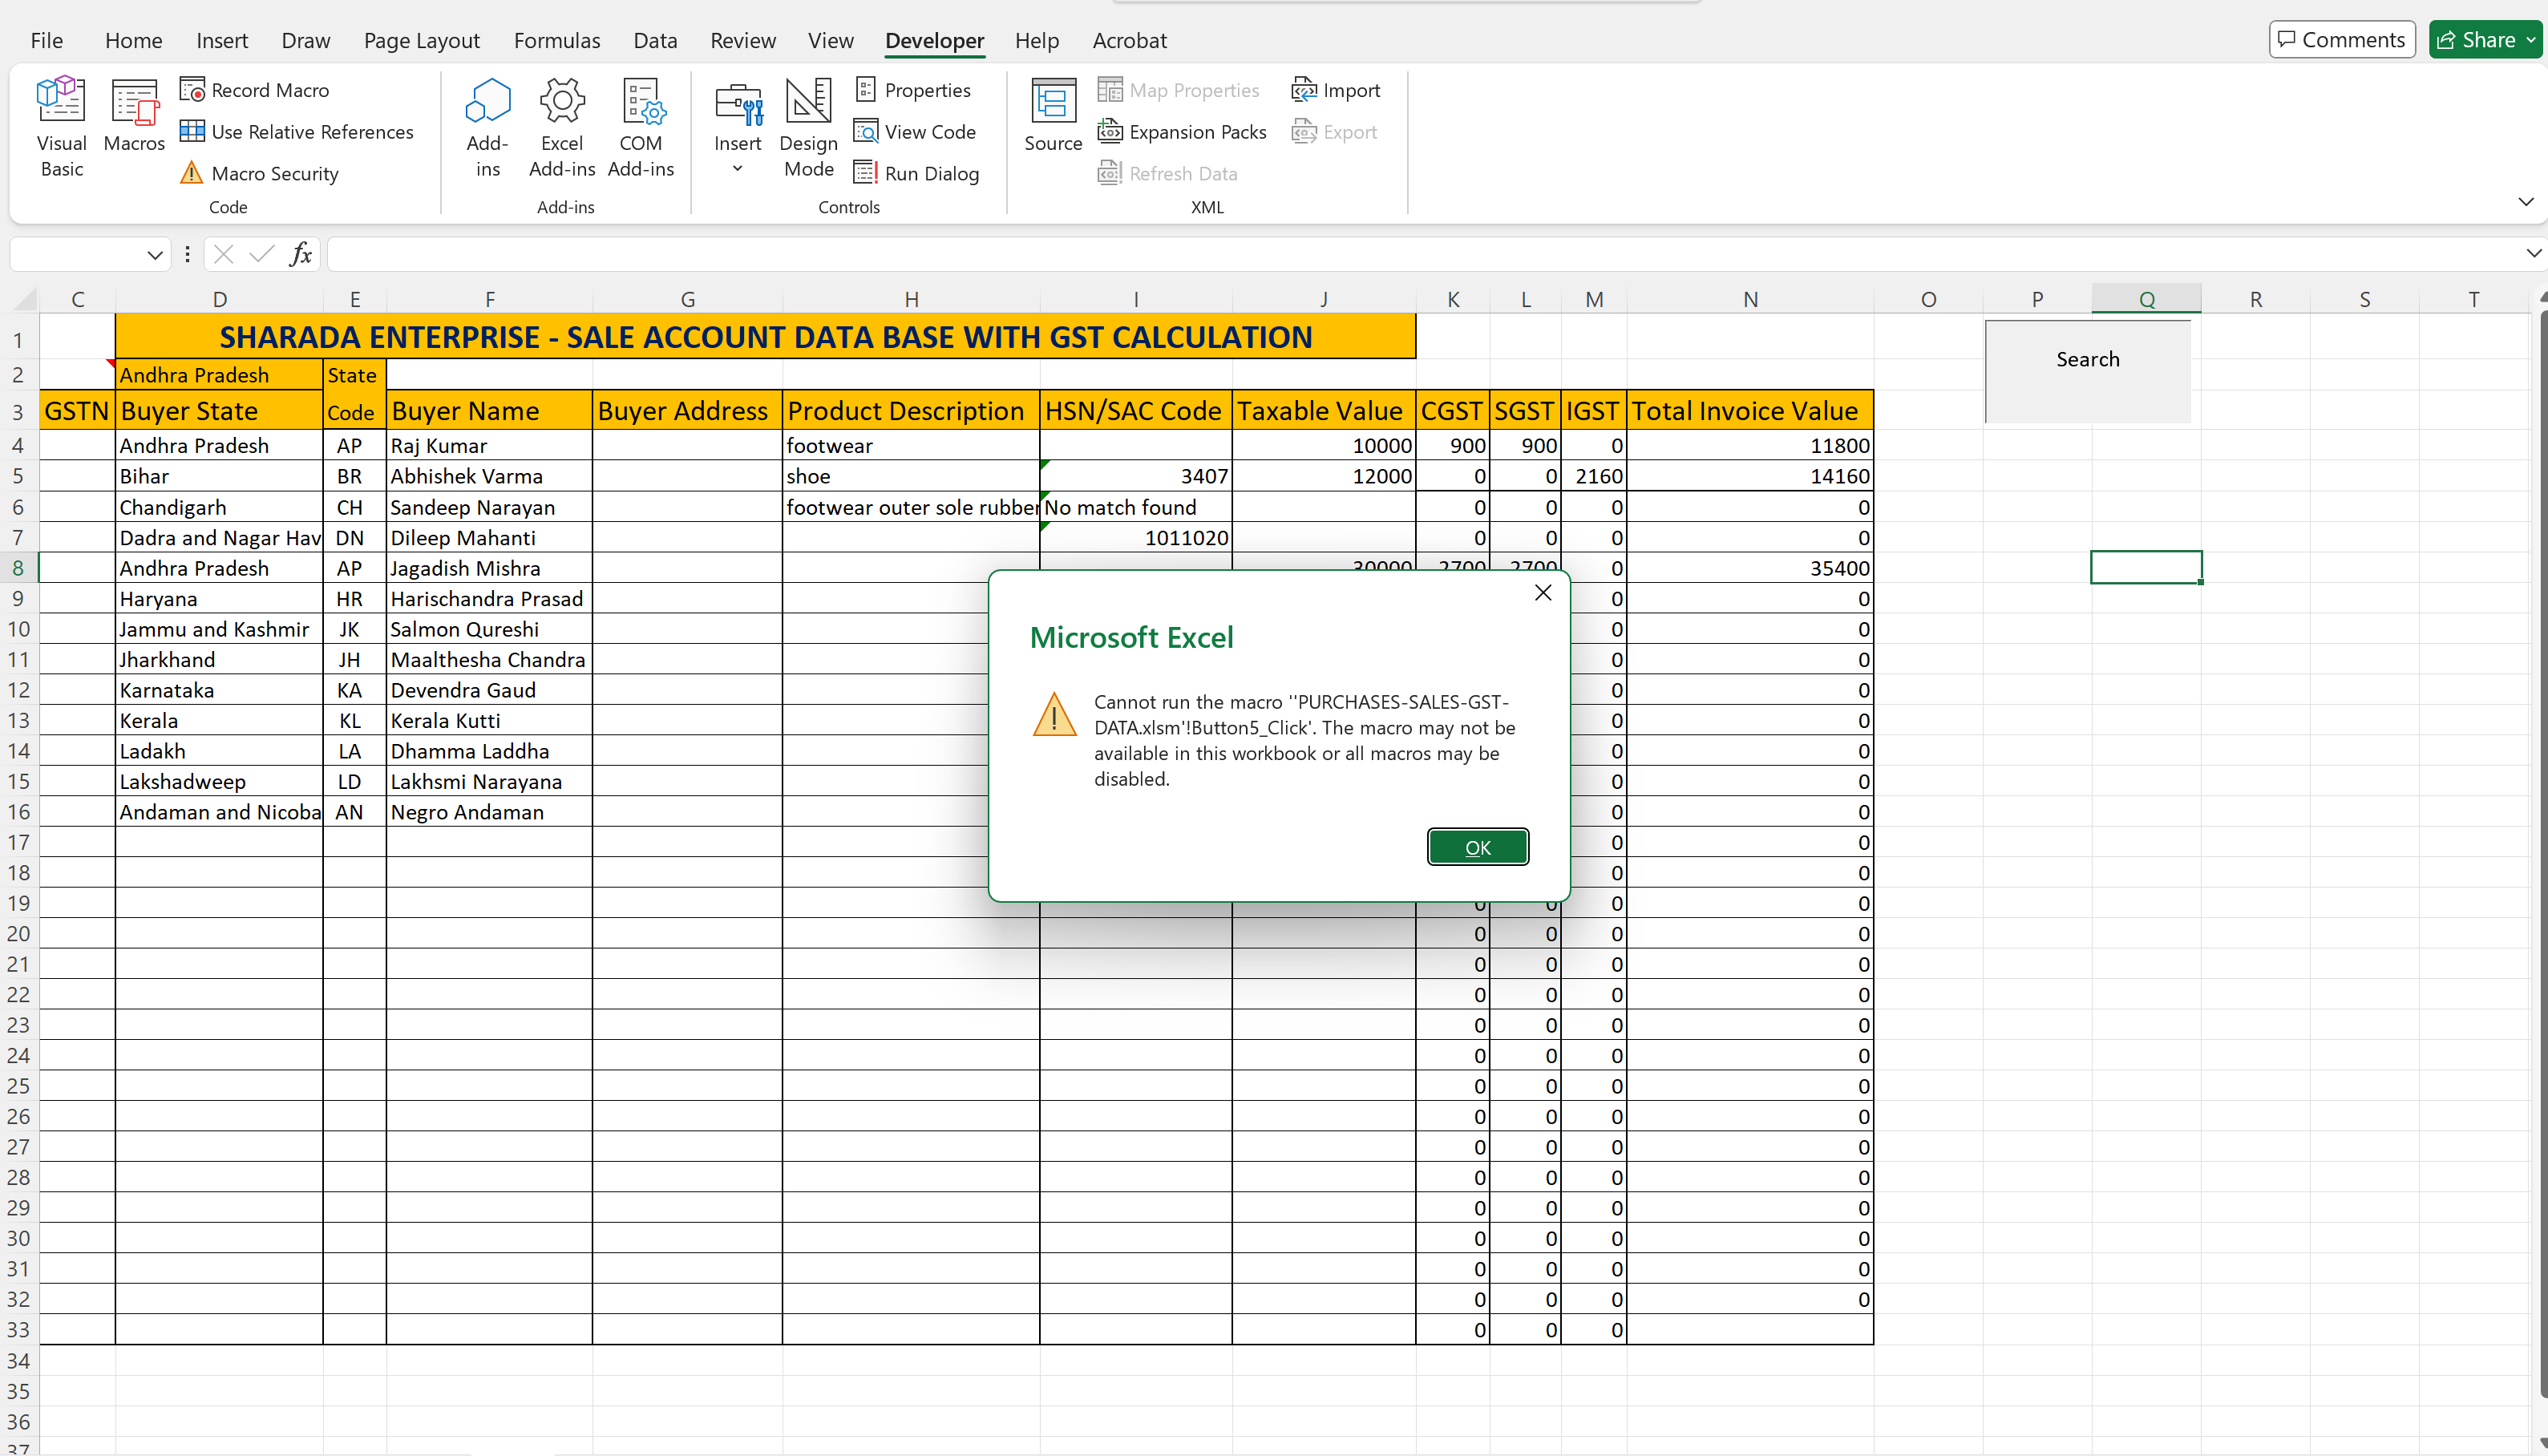Image resolution: width=2548 pixels, height=1456 pixels.
Task: Select the cell Jagadish Mishra
Action: point(489,568)
